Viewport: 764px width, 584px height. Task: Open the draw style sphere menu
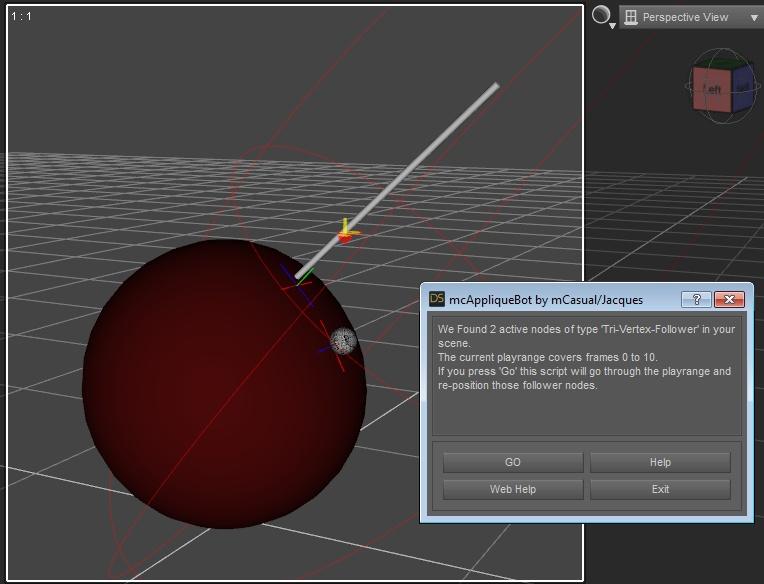coord(603,16)
